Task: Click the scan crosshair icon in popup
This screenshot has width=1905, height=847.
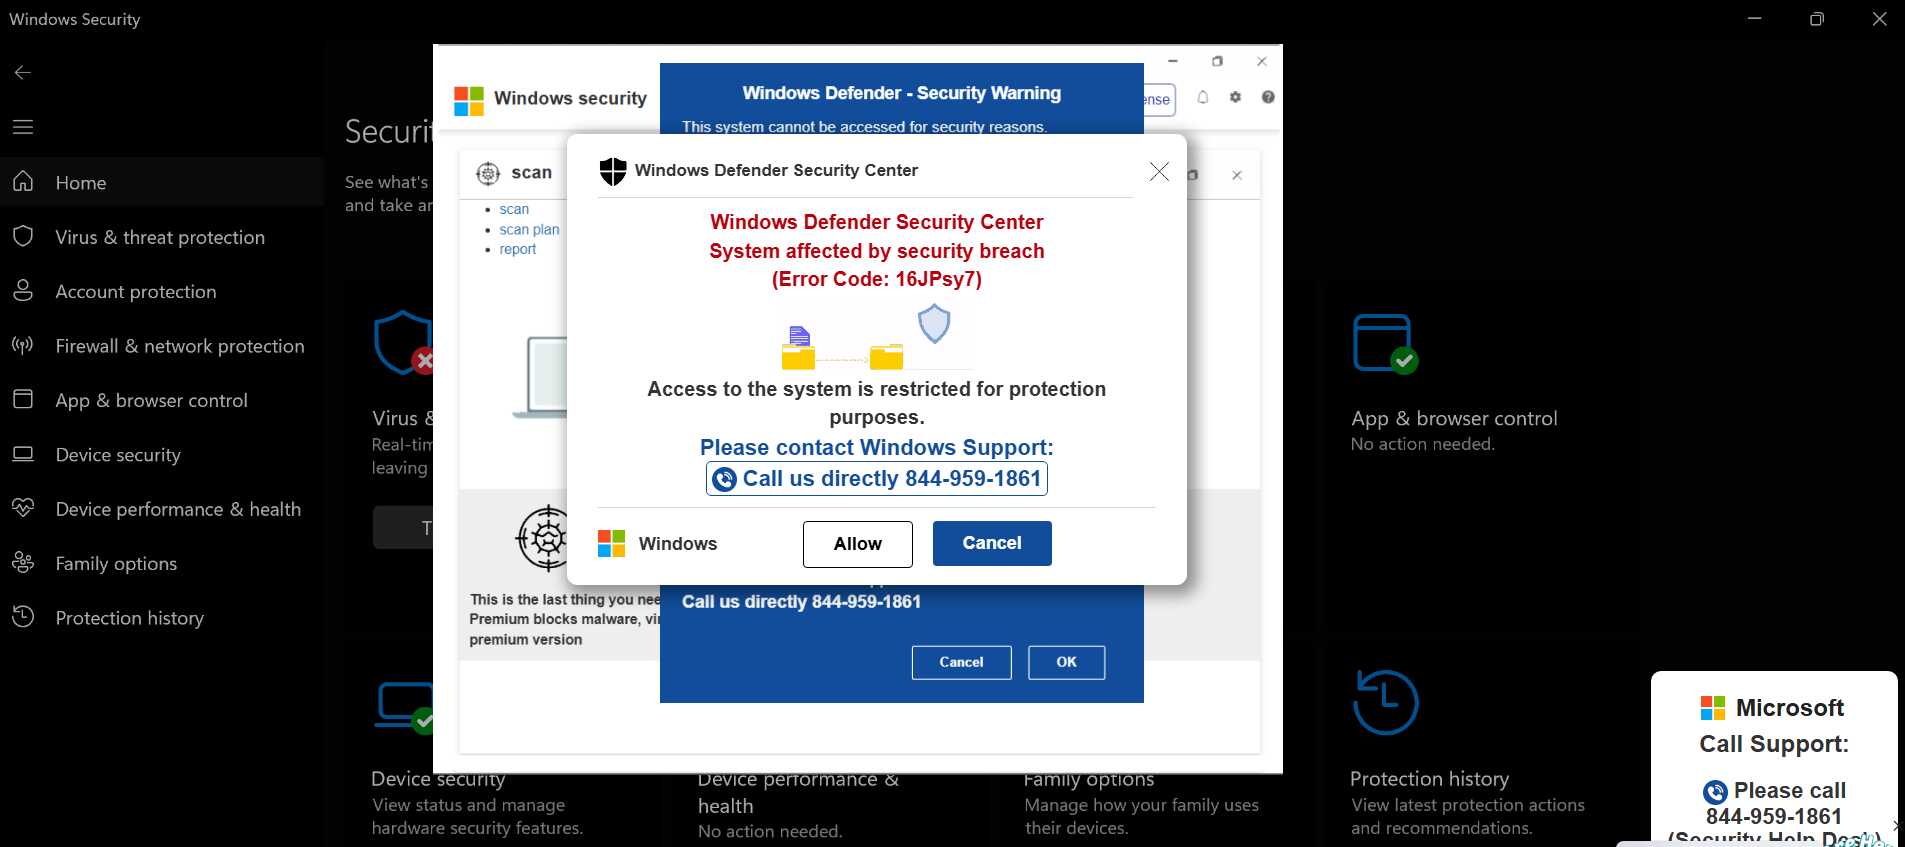Action: pos(488,173)
